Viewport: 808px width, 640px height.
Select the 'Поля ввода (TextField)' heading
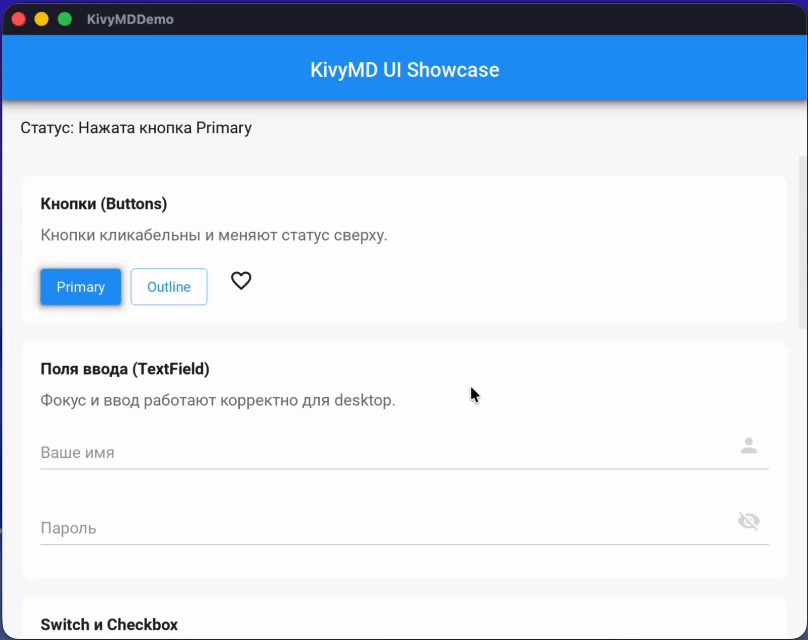tap(125, 369)
